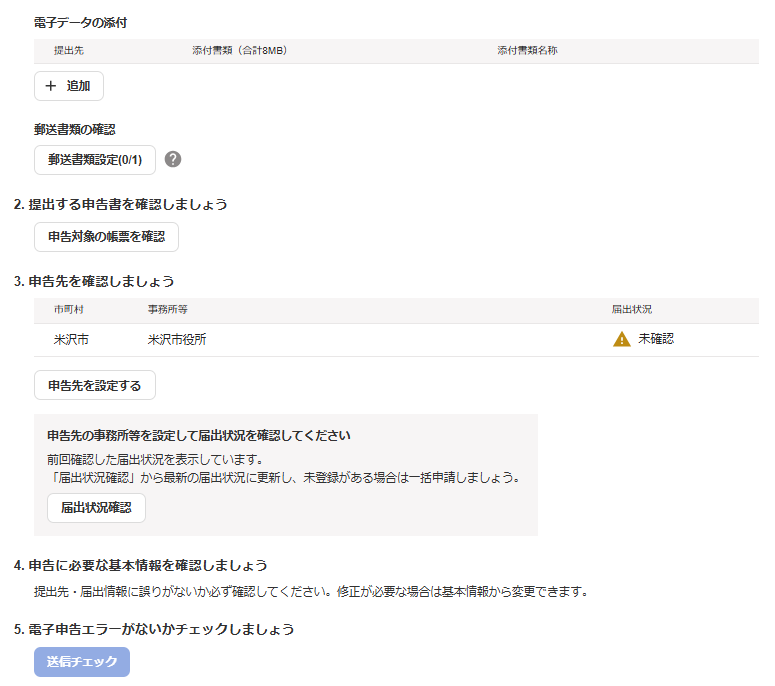Open 申告対象の帳票を確認
Image resolution: width=775 pixels, height=686 pixels.
coord(106,237)
